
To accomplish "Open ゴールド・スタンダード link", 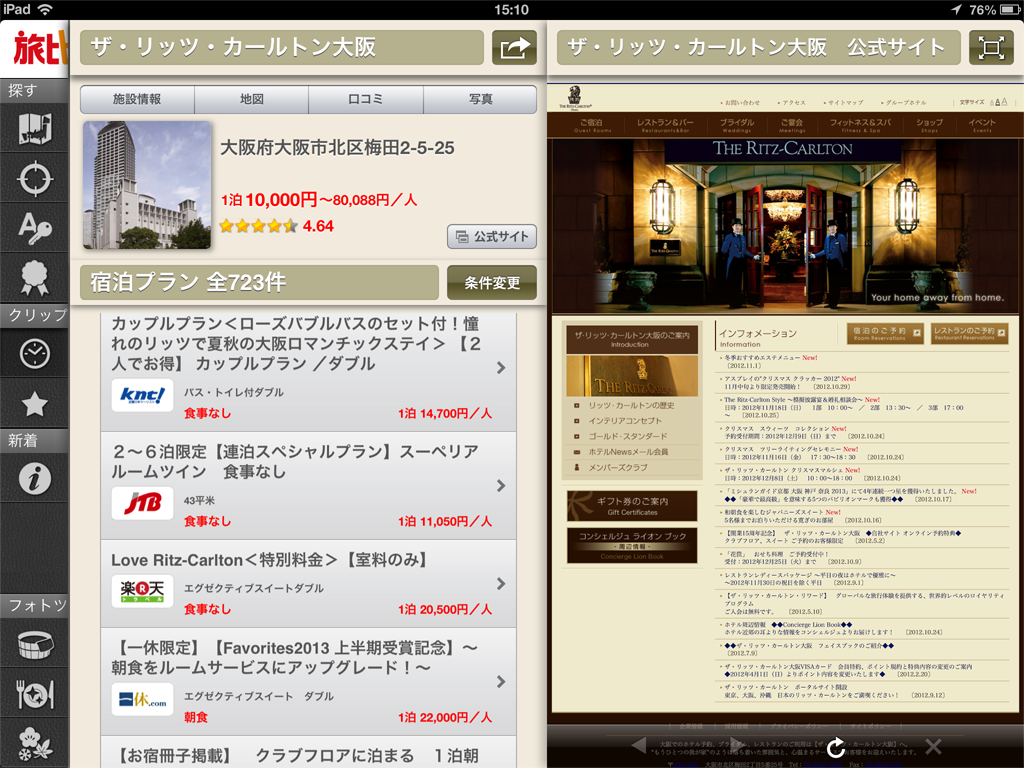I will coord(628,436).
